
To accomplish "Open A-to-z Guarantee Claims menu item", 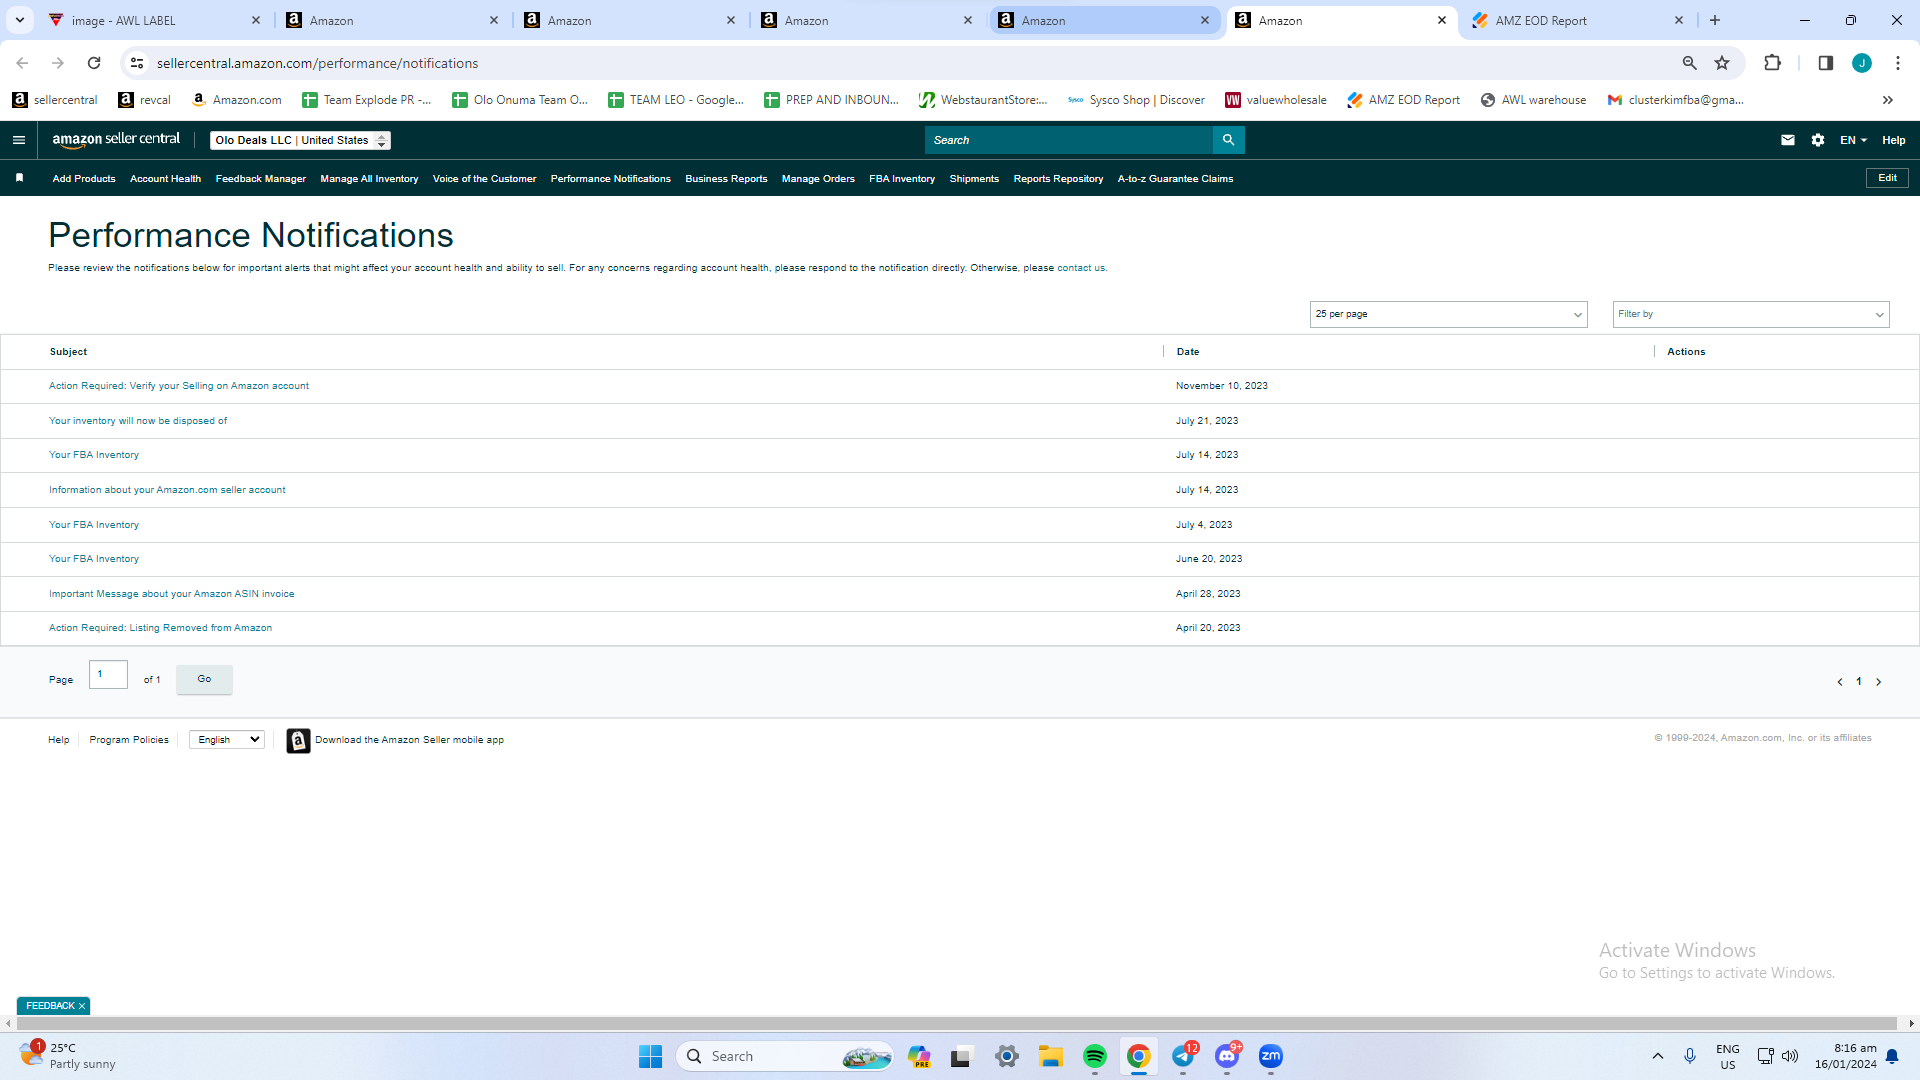I will coord(1175,179).
